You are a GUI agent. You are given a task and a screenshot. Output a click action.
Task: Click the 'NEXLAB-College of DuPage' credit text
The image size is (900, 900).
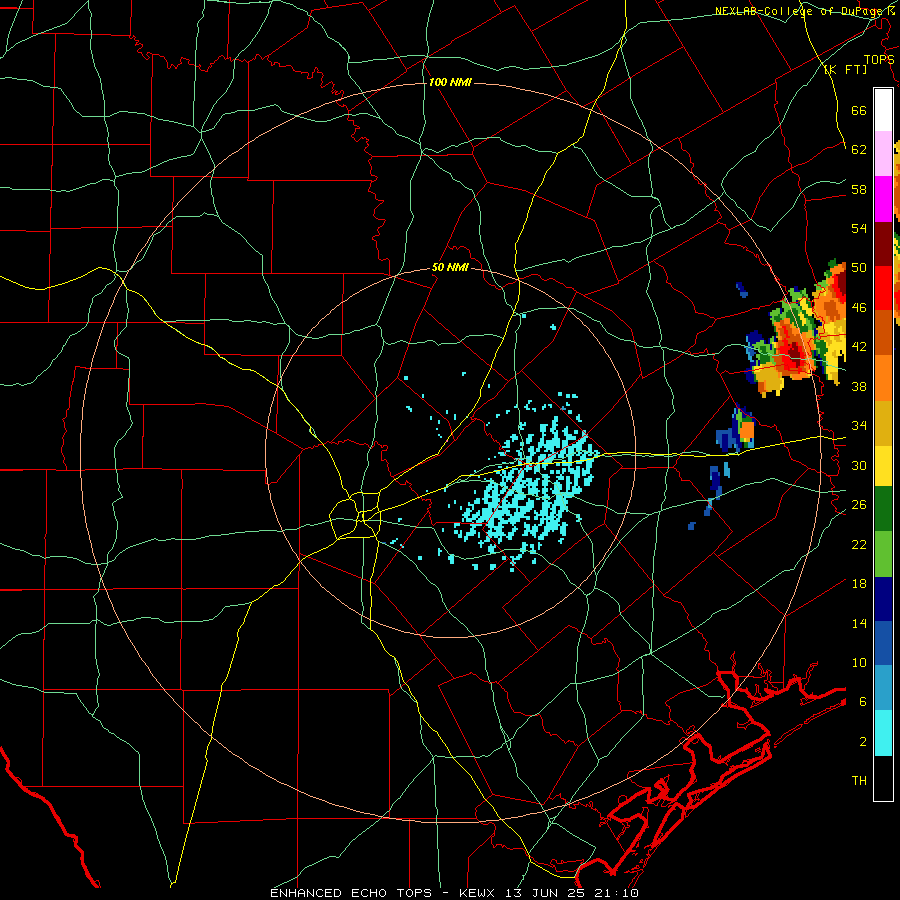tap(800, 11)
